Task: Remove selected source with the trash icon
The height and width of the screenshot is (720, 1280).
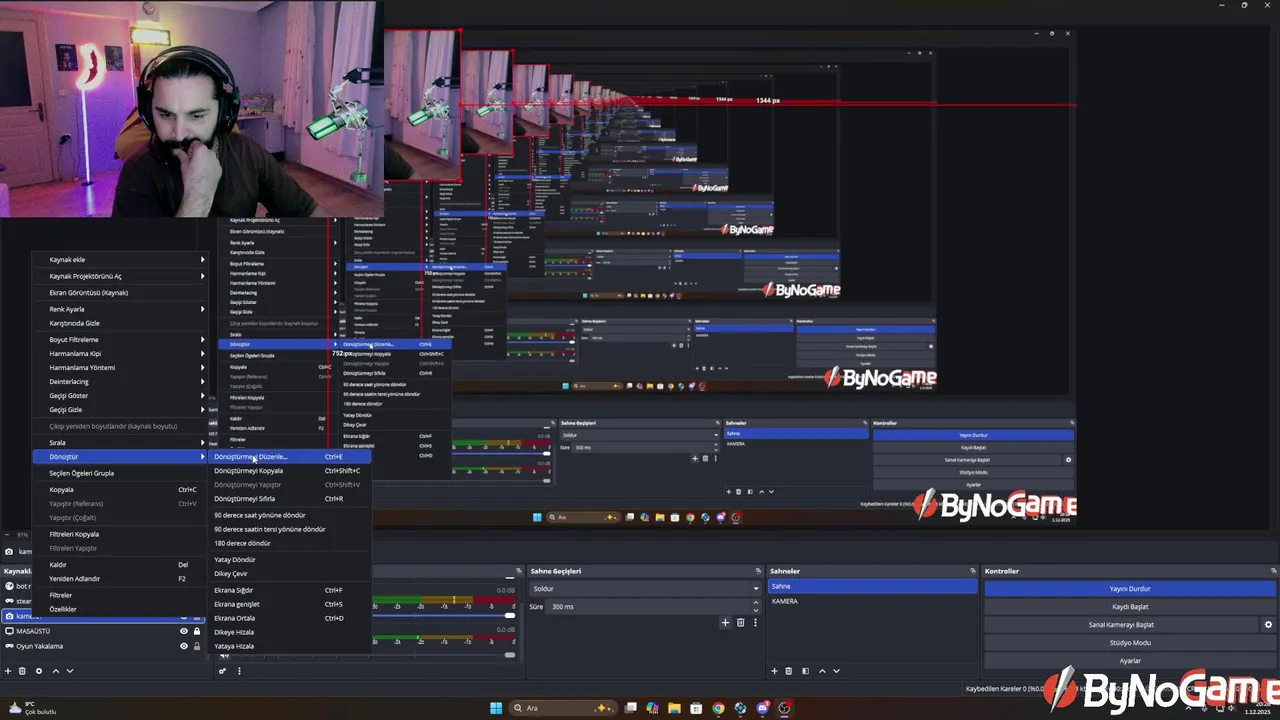Action: point(22,671)
